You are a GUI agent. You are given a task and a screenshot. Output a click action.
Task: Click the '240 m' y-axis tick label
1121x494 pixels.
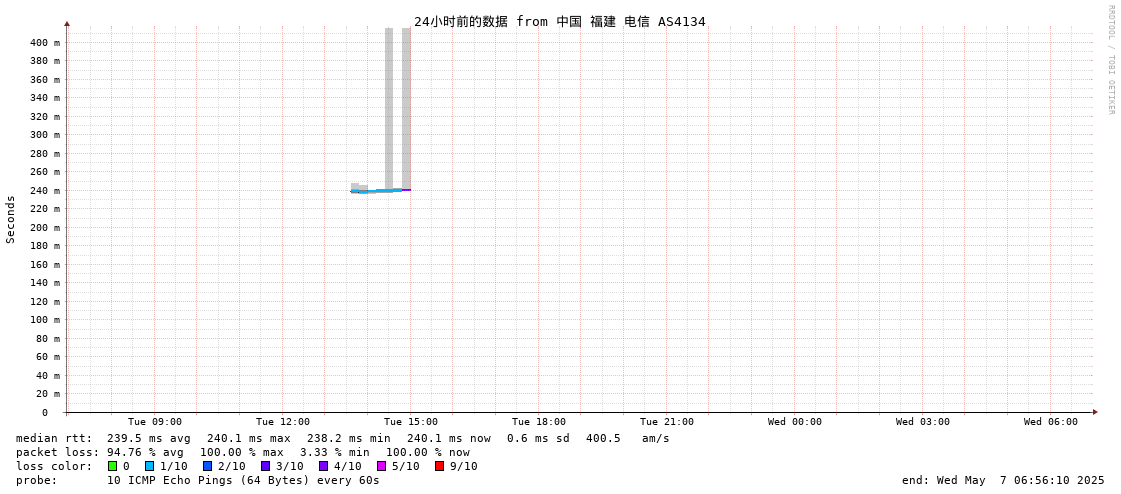tap(45, 191)
